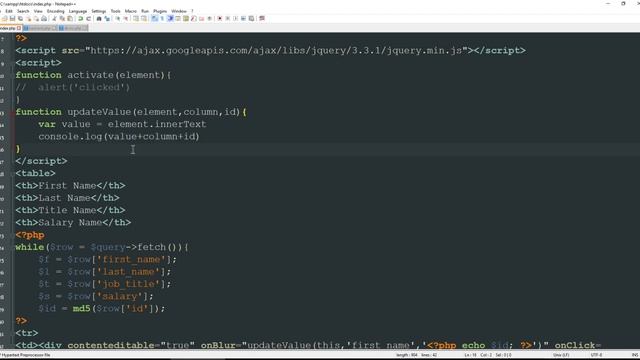640x360 pixels.
Task: Click the Save All toolbar icon
Action: coord(20,18)
